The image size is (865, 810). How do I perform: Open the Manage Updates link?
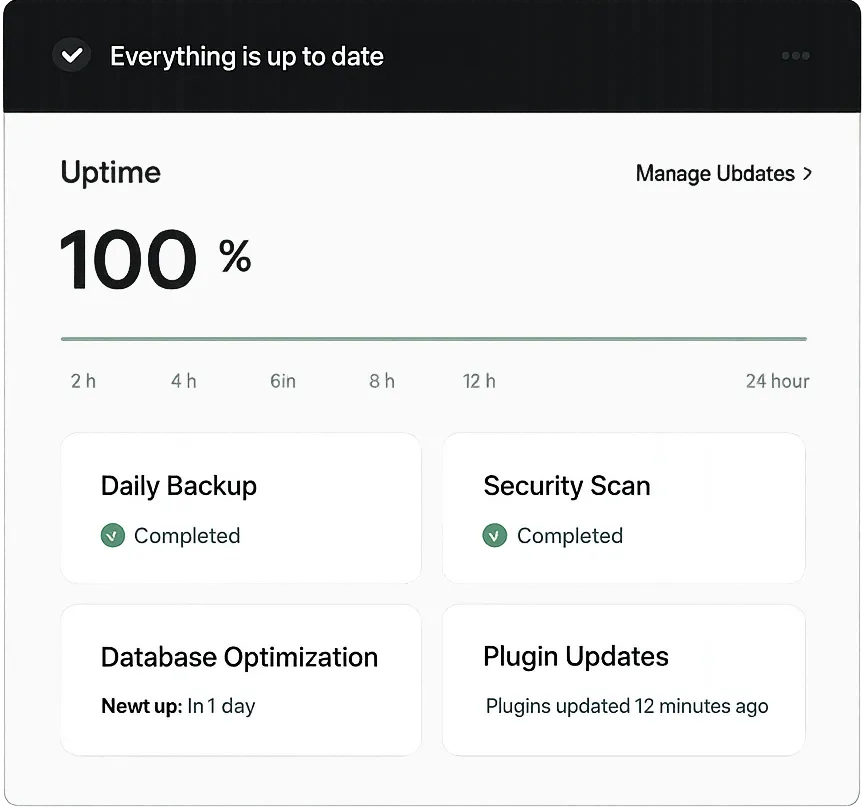[715, 174]
